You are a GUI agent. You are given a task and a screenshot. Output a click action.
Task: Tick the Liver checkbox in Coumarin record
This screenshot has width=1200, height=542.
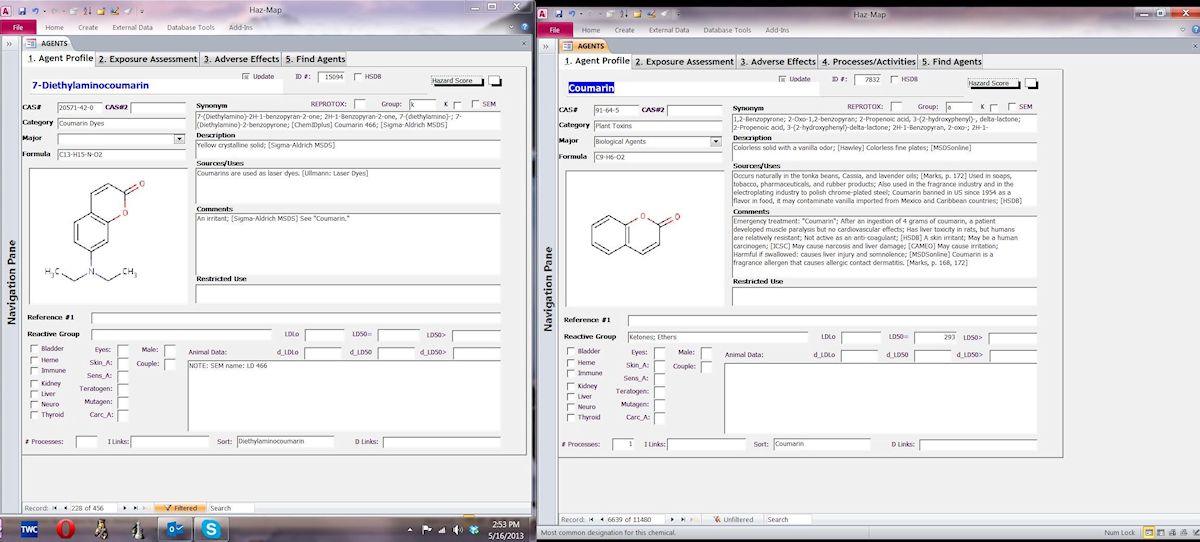[x=569, y=396]
